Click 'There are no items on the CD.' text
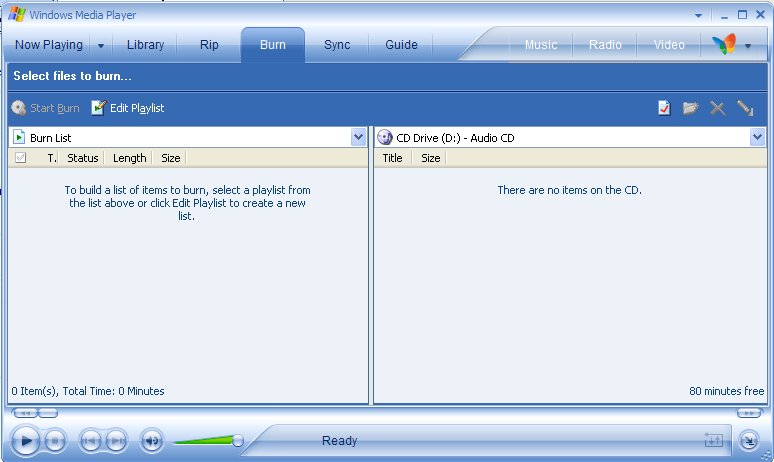774x462 pixels. tap(570, 190)
